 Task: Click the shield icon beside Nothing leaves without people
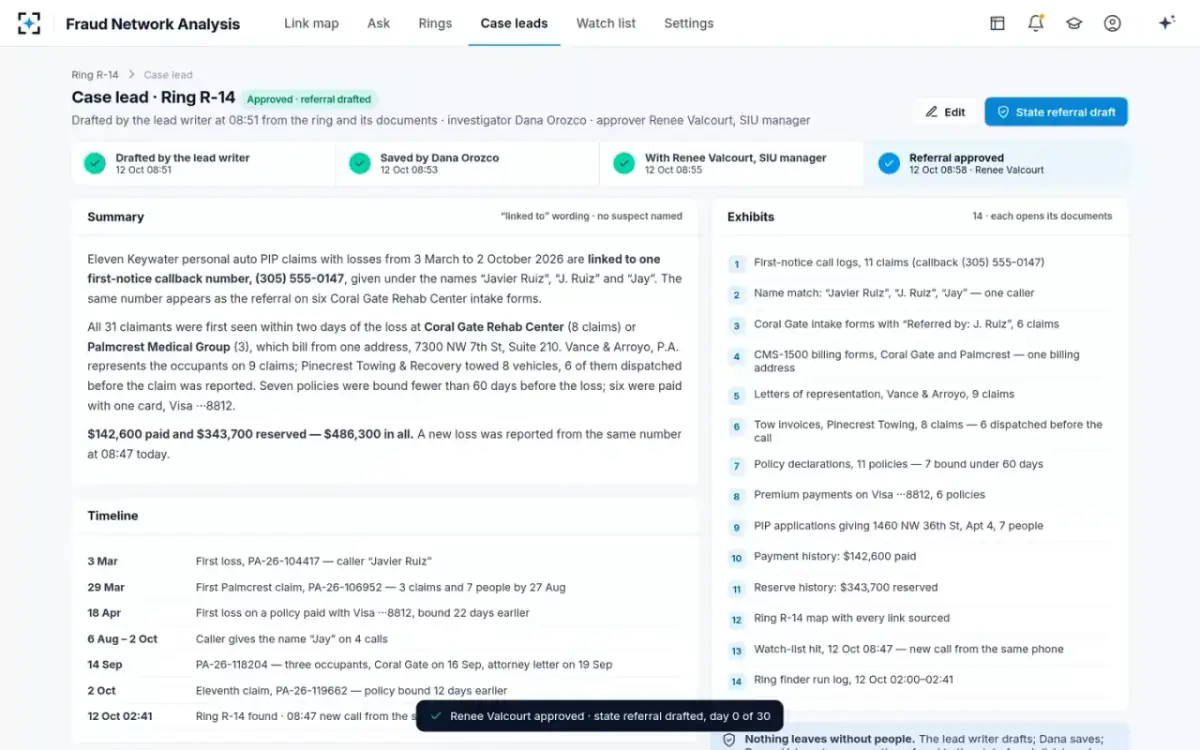pos(729,740)
